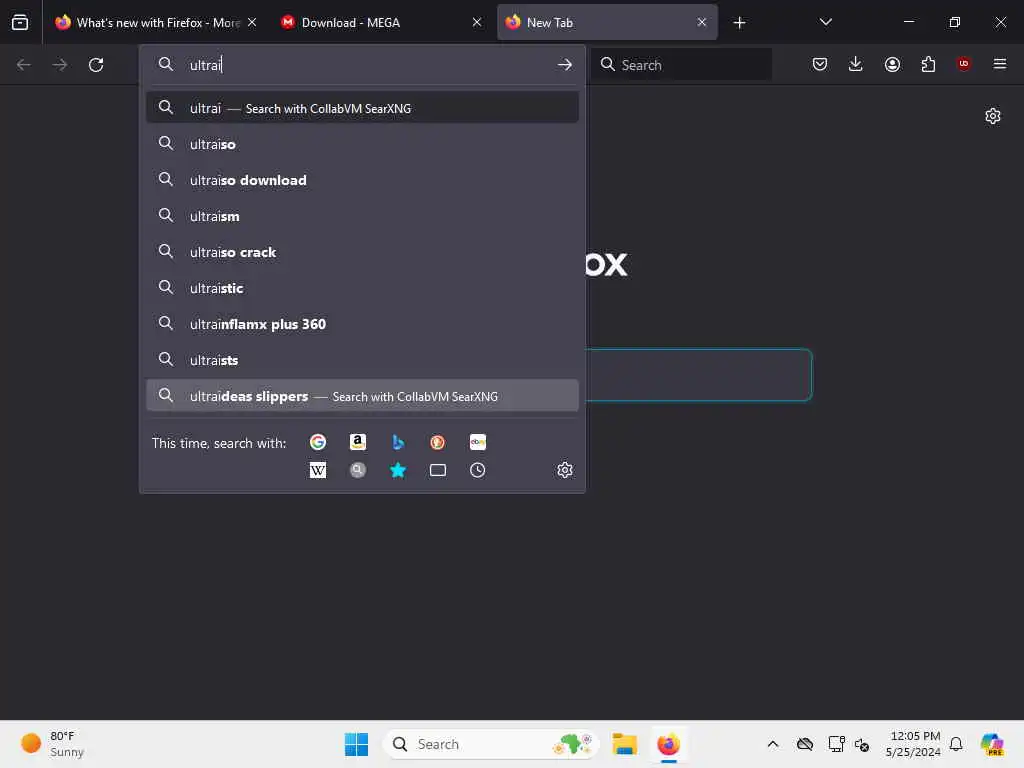Search this time with eBay
Viewport: 1024px width, 768px height.
[477, 442]
